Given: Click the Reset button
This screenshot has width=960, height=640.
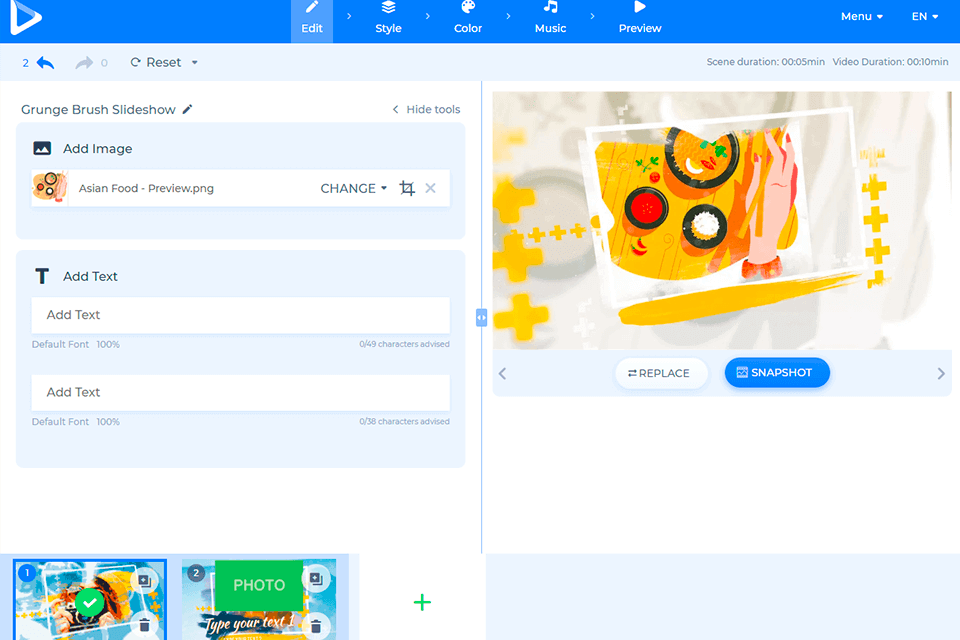Looking at the screenshot, I should coord(156,62).
